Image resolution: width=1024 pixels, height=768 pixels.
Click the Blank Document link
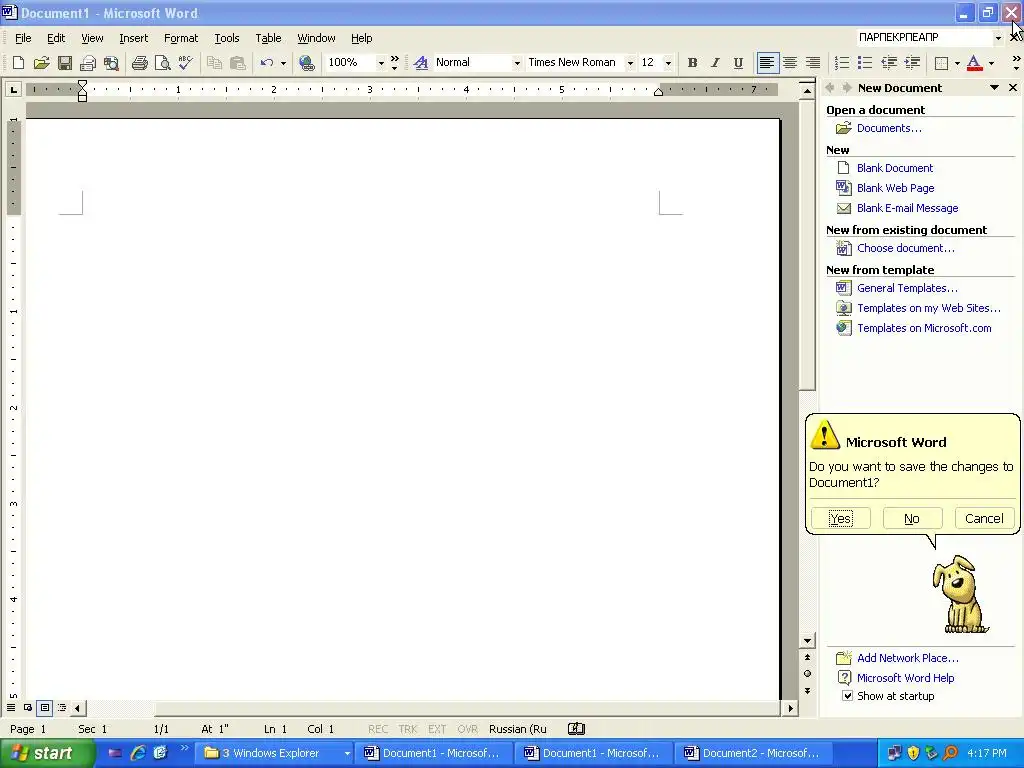click(x=895, y=168)
